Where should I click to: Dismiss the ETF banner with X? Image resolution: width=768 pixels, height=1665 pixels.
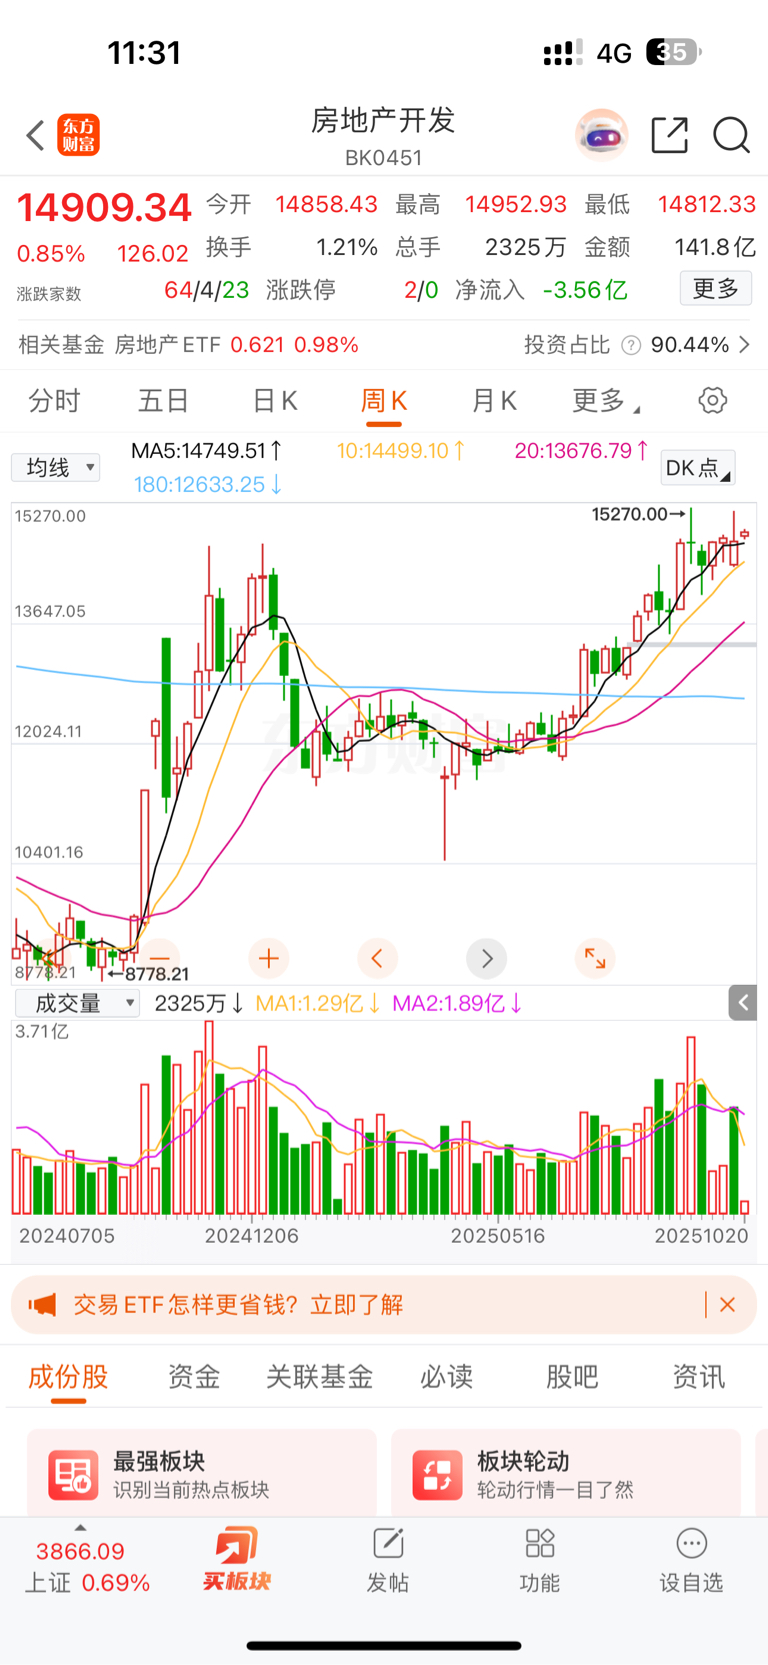coord(728,1305)
